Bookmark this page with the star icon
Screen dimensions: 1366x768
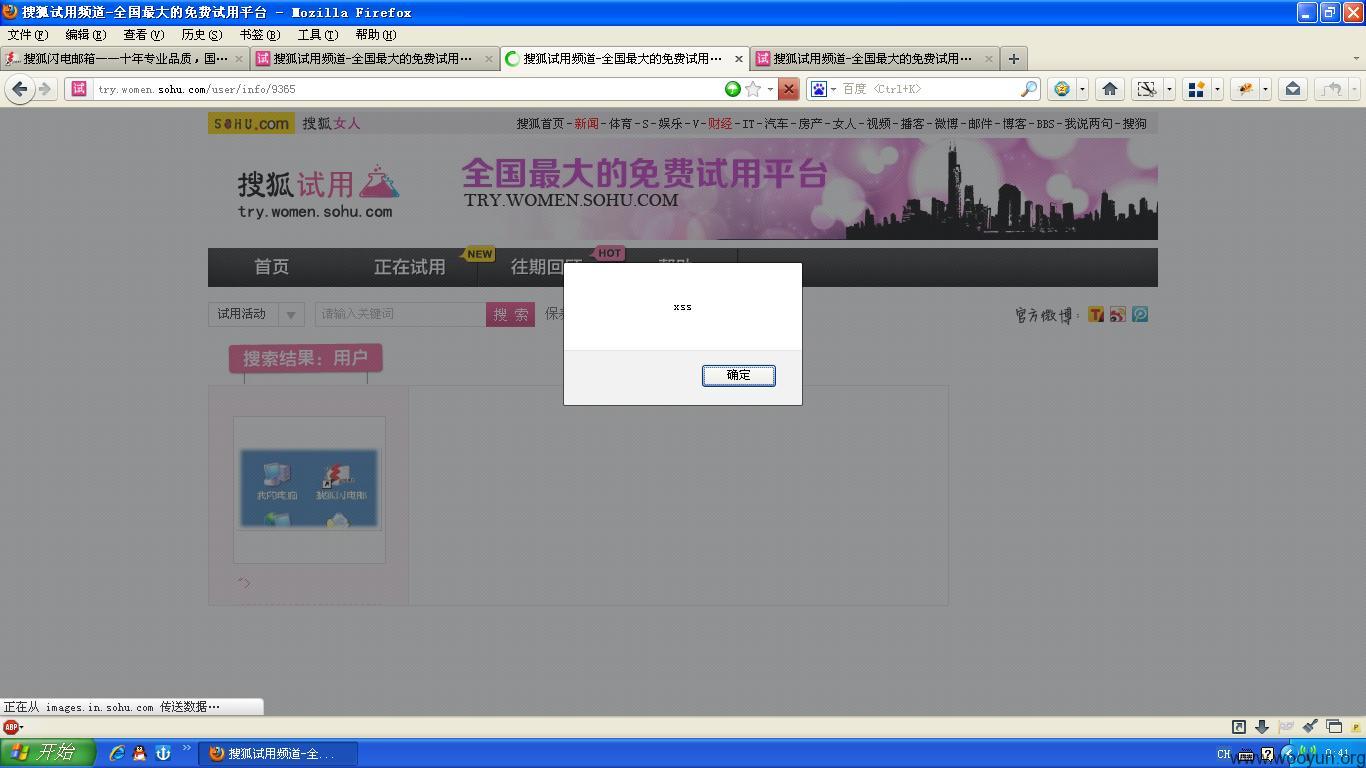(753, 89)
